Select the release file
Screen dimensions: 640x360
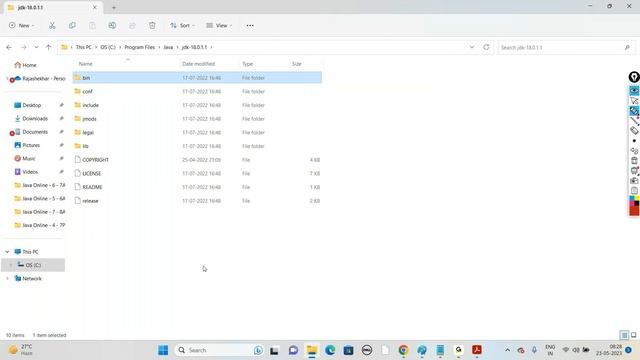(197, 201)
